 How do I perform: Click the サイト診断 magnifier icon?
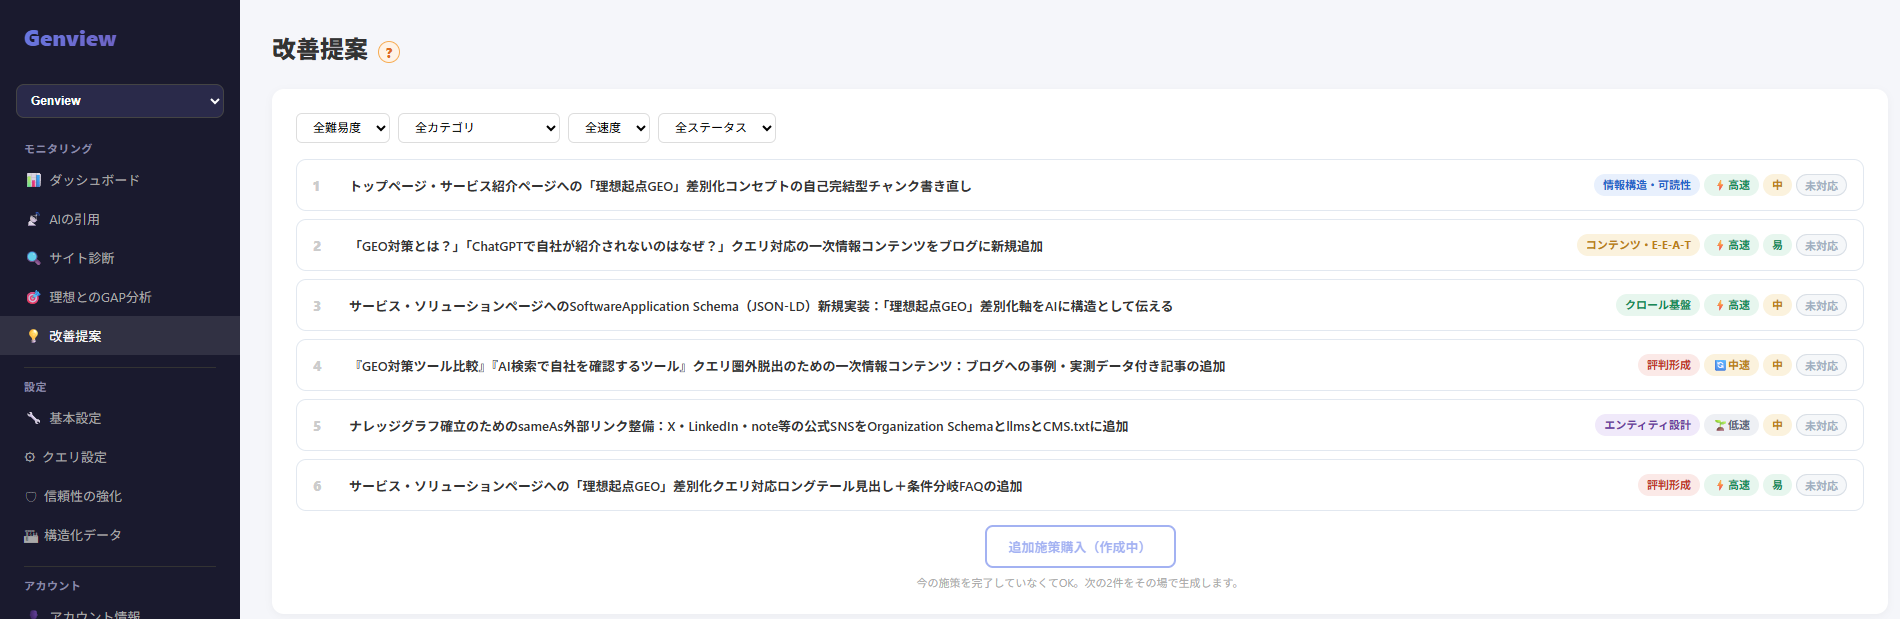pyautogui.click(x=34, y=258)
